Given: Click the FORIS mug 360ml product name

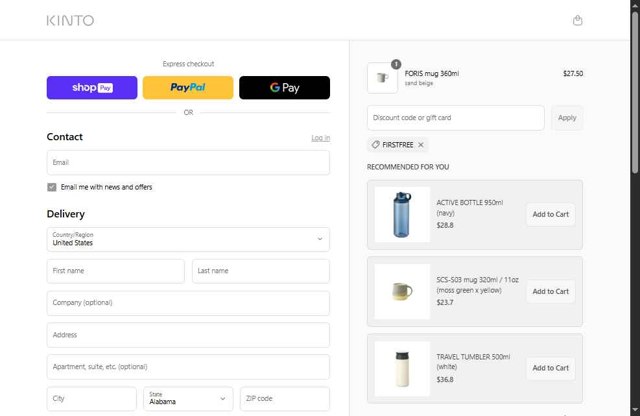Looking at the screenshot, I should click(x=431, y=73).
